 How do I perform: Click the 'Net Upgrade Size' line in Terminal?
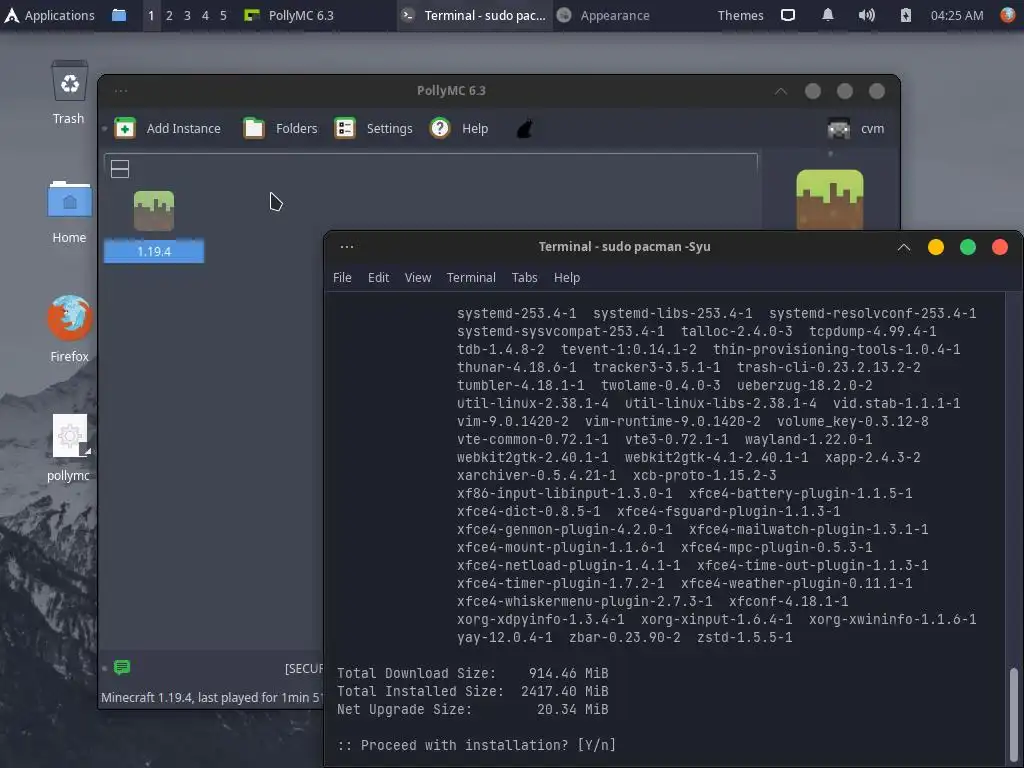click(x=472, y=709)
